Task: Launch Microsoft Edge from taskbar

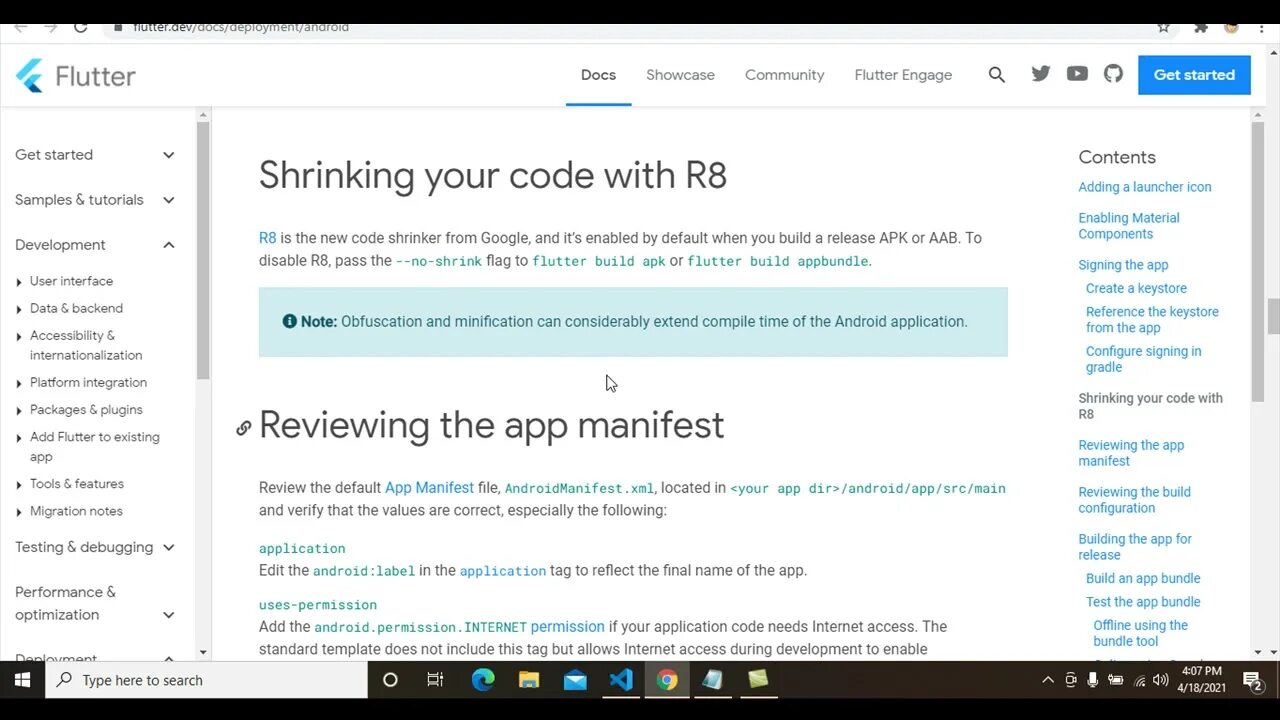Action: point(483,680)
